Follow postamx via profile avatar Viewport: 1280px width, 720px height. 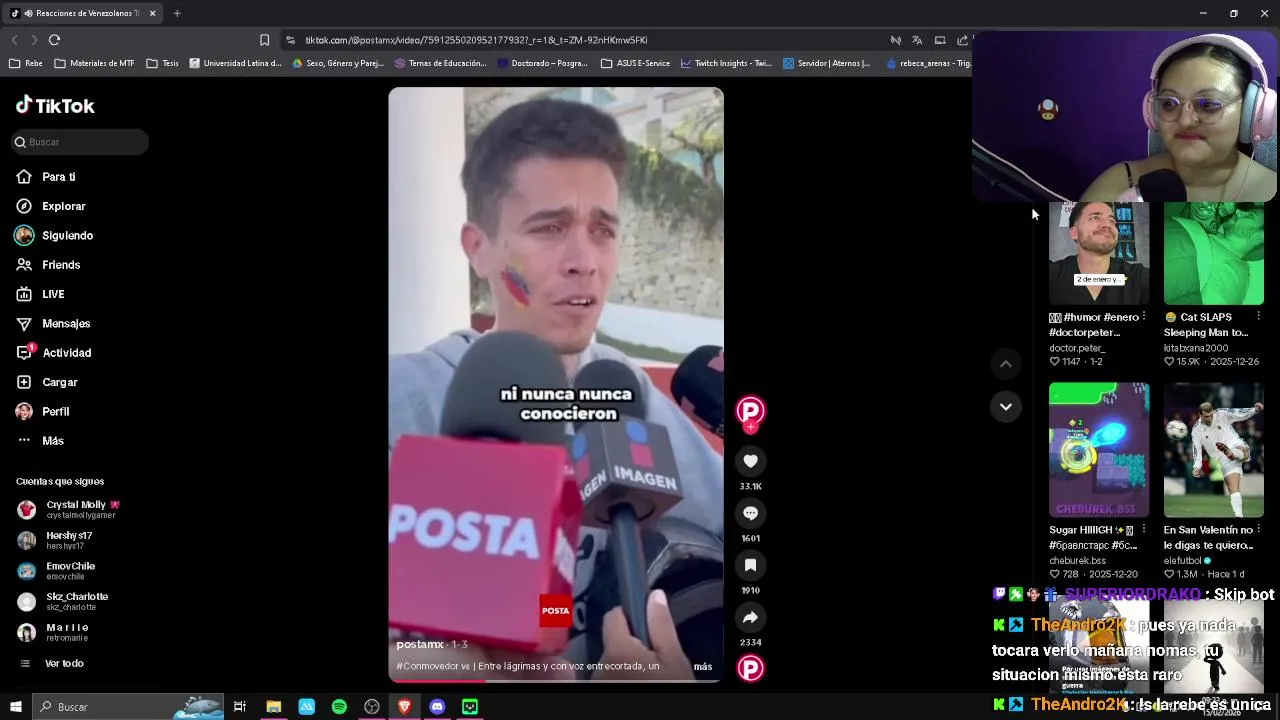point(750,411)
